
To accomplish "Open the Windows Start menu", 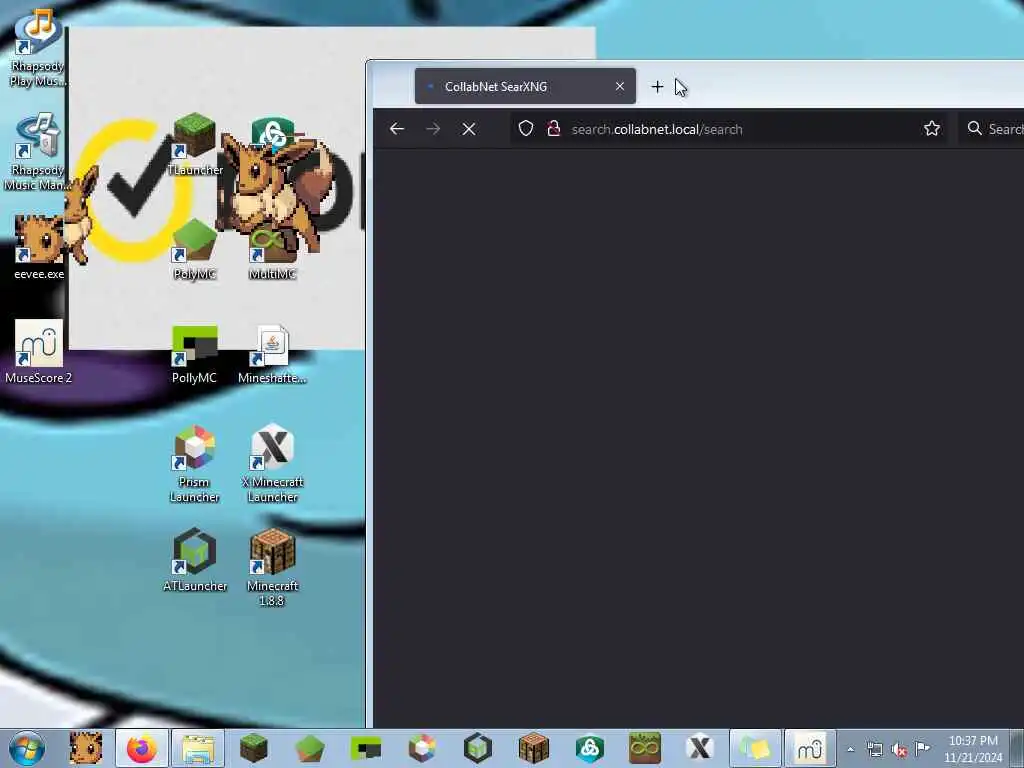I will click(27, 748).
